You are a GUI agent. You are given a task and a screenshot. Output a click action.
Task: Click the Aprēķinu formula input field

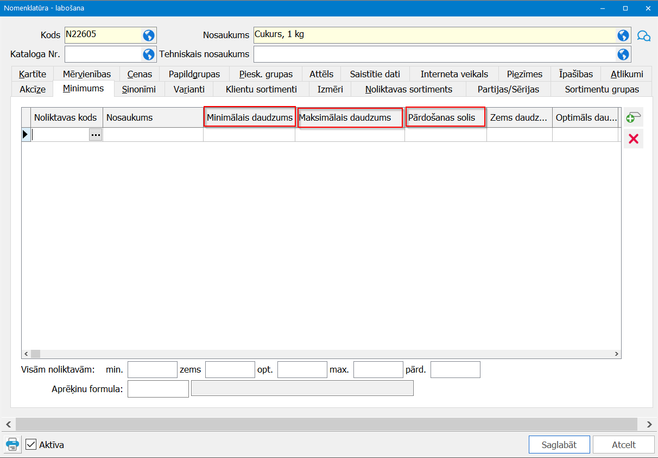click(158, 389)
